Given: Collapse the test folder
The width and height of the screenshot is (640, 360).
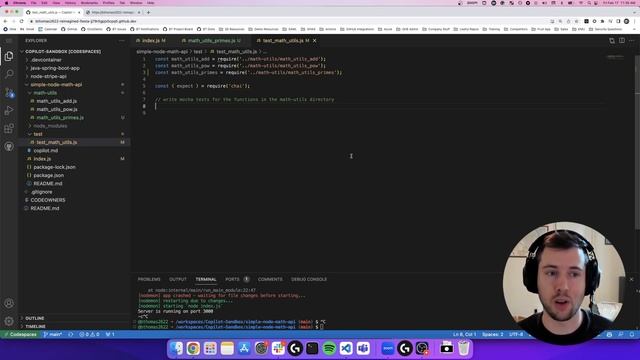Looking at the screenshot, I should [x=38, y=134].
